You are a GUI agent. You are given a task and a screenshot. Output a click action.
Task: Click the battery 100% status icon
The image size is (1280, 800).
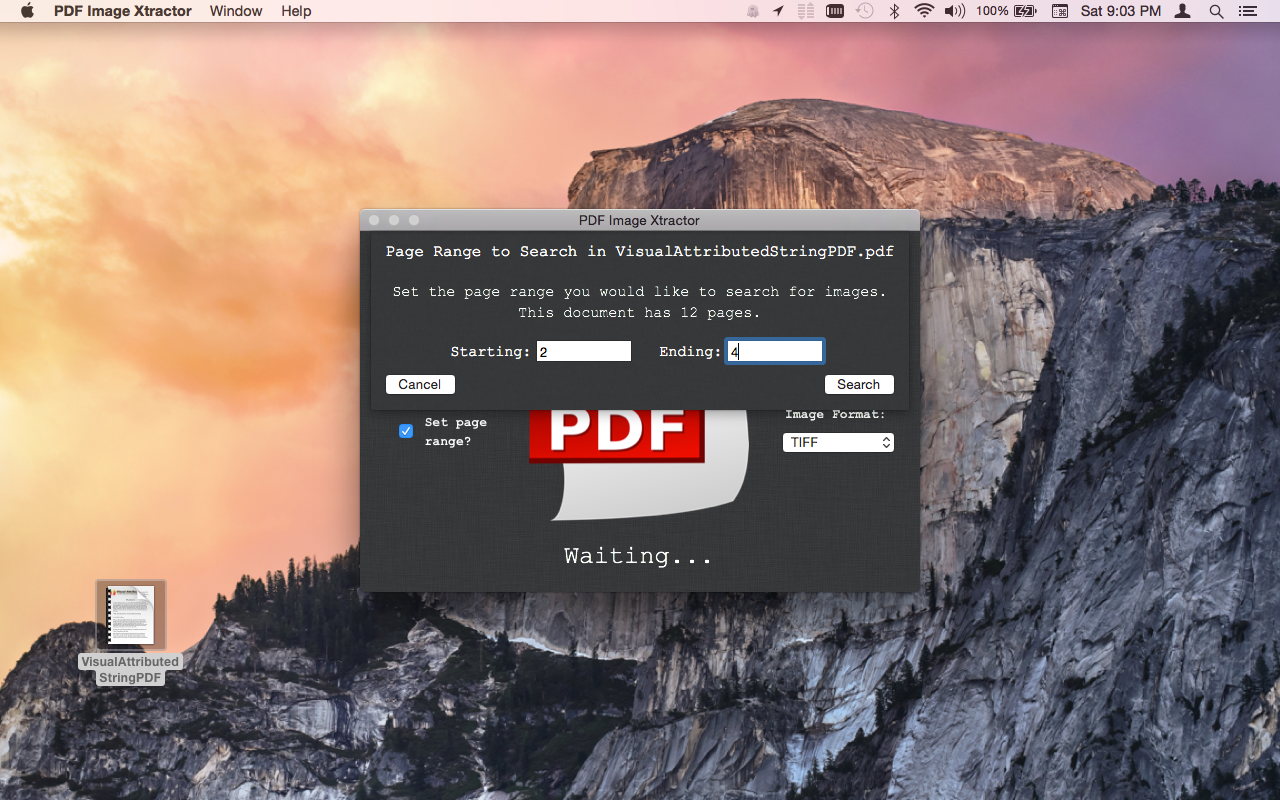pos(1006,11)
